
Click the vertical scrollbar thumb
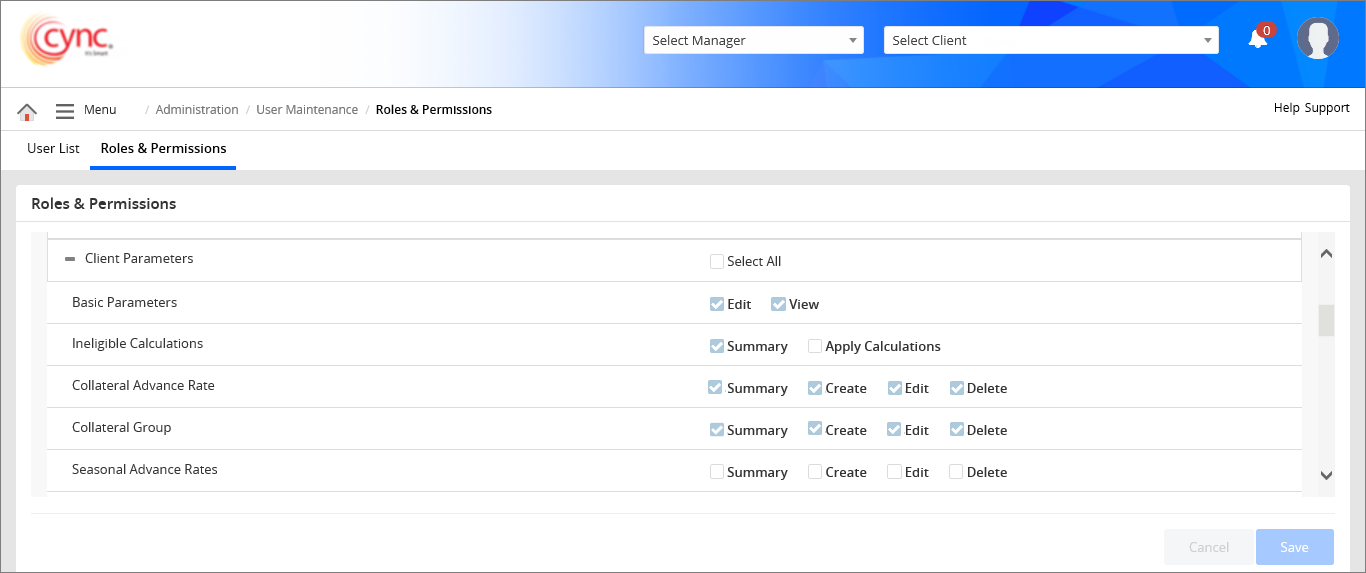(1326, 320)
